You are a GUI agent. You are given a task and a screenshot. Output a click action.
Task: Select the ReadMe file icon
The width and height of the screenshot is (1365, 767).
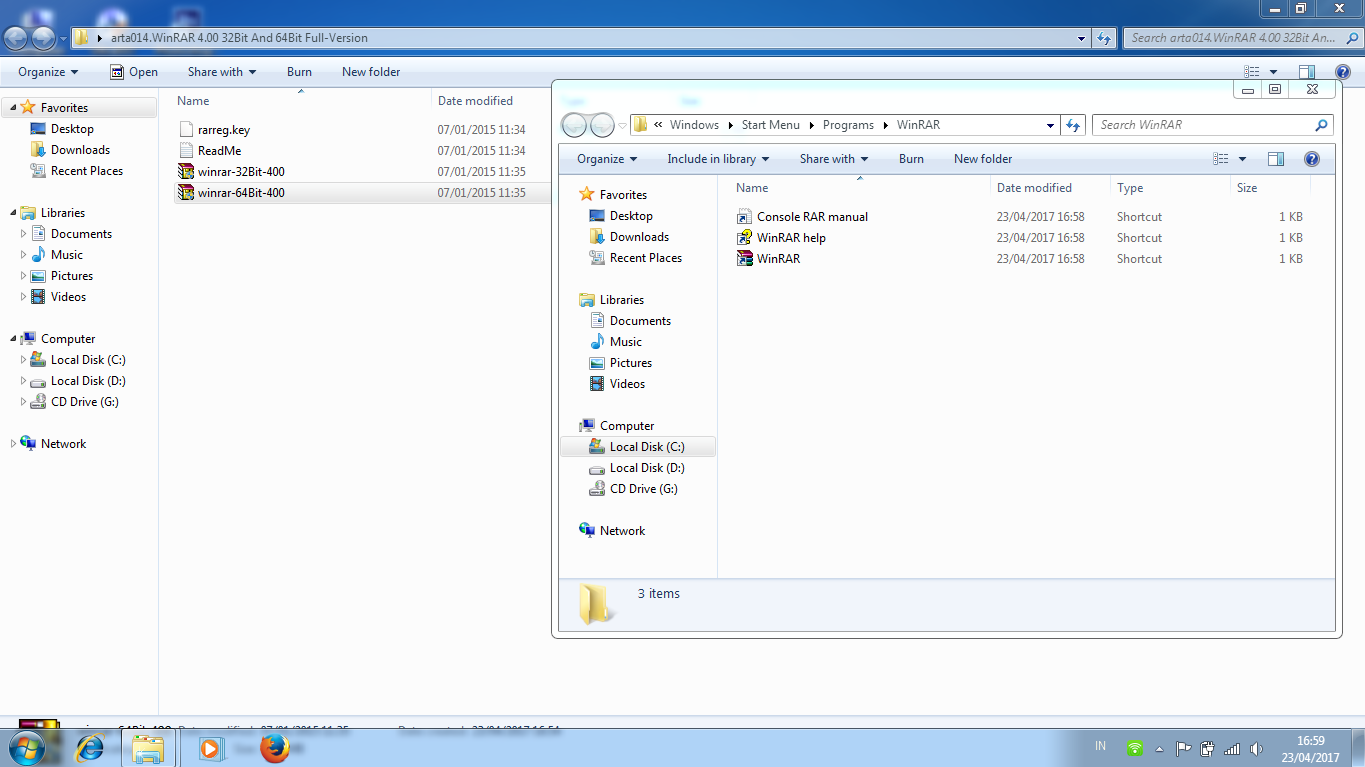point(185,151)
